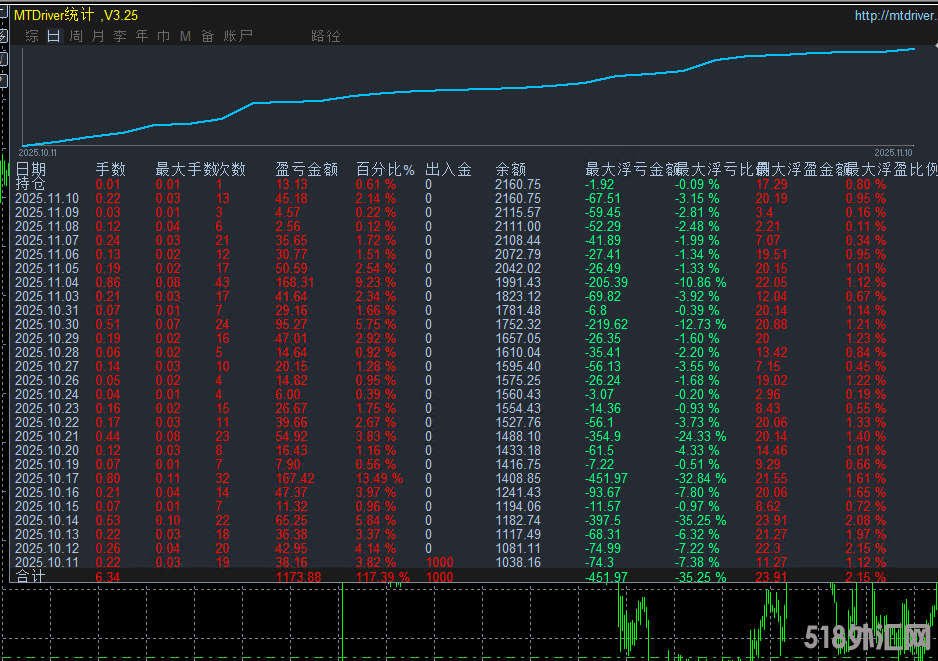Viewport: 938px width, 661px height.
Task: Click the 日期 column header
Action: point(30,170)
